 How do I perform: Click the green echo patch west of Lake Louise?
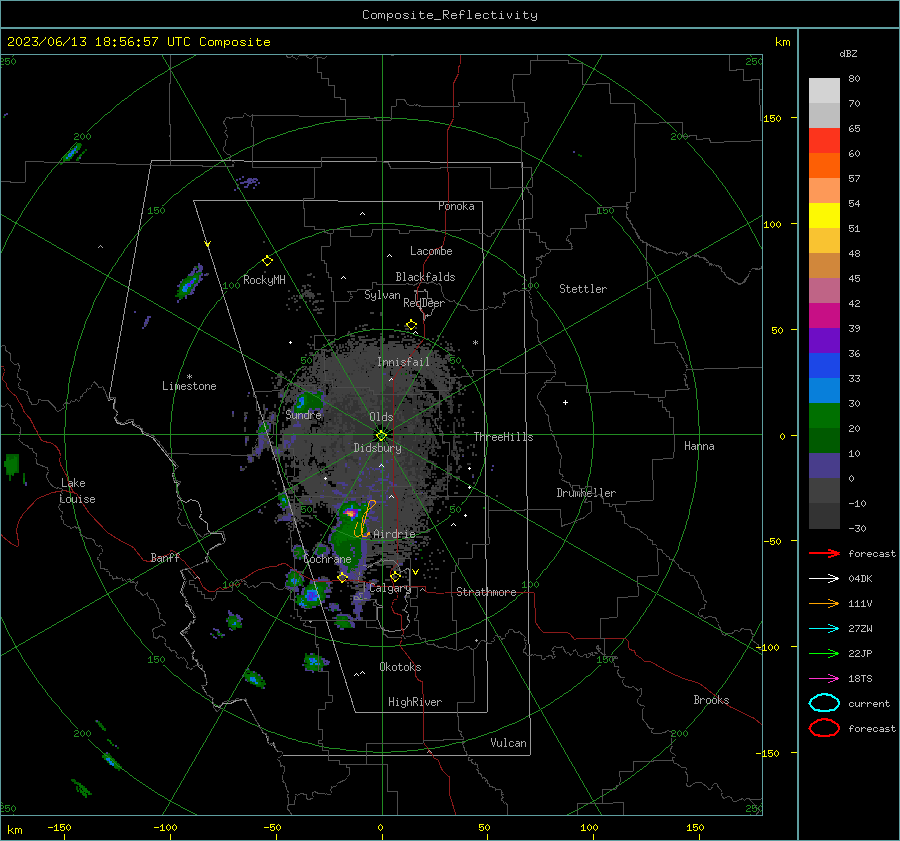point(11,466)
